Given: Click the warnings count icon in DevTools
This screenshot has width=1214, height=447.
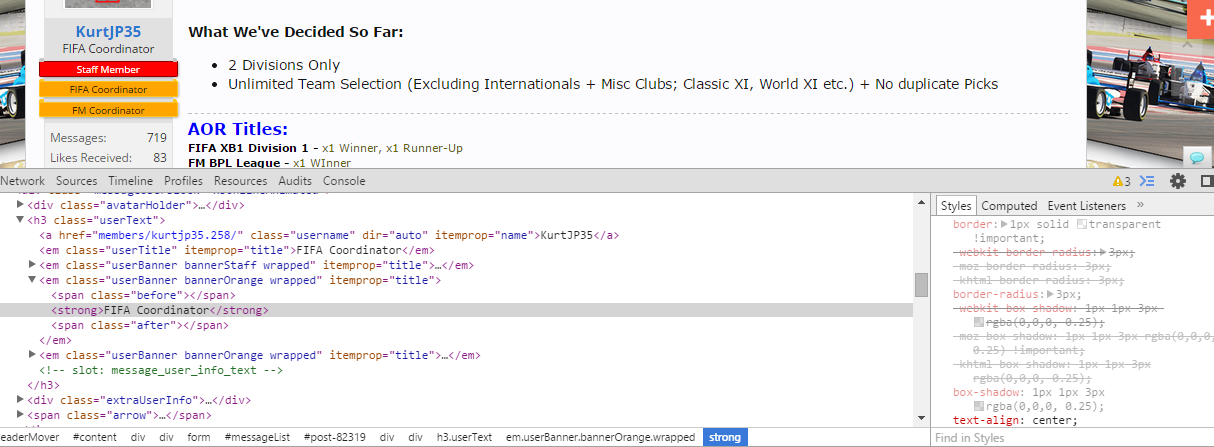Looking at the screenshot, I should point(1122,181).
